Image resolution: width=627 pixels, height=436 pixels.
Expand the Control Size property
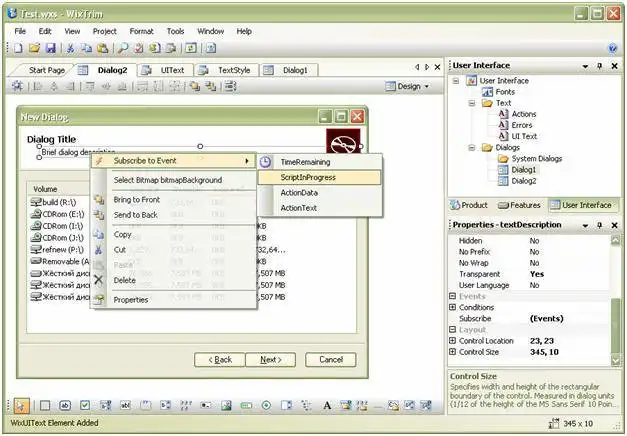[x=453, y=352]
